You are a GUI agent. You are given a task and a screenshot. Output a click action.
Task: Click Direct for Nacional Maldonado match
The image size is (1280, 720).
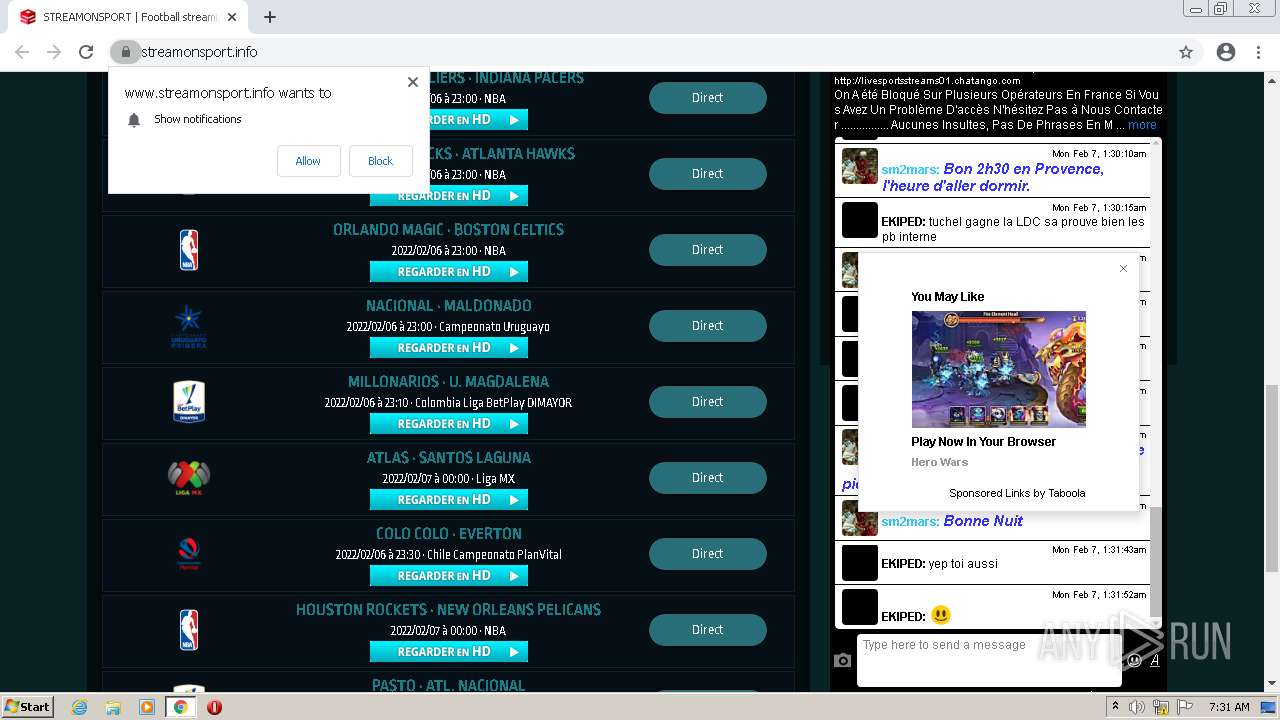pos(707,326)
